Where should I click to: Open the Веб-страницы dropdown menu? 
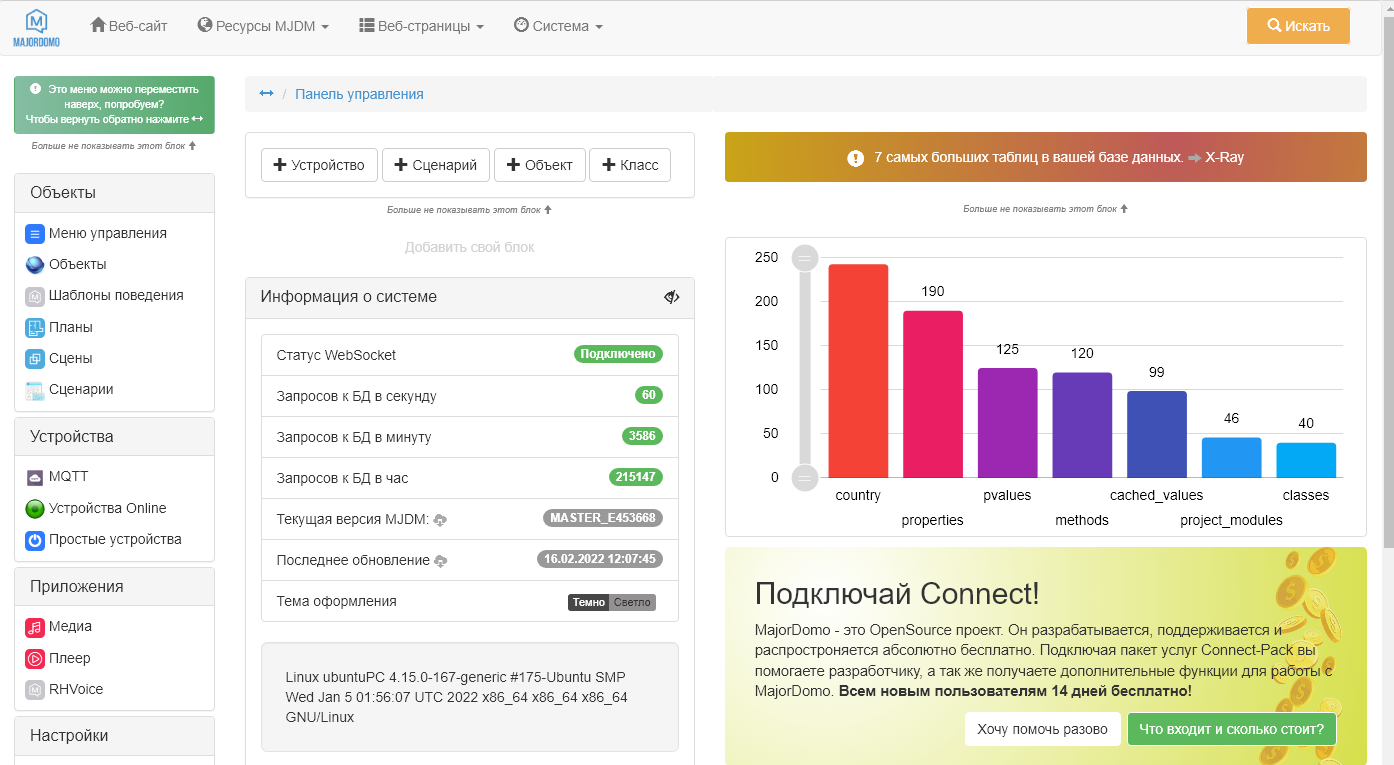(421, 26)
